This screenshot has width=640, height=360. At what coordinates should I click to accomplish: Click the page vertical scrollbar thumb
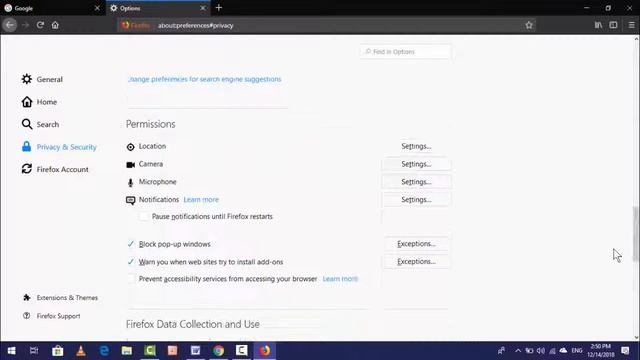[636, 234]
